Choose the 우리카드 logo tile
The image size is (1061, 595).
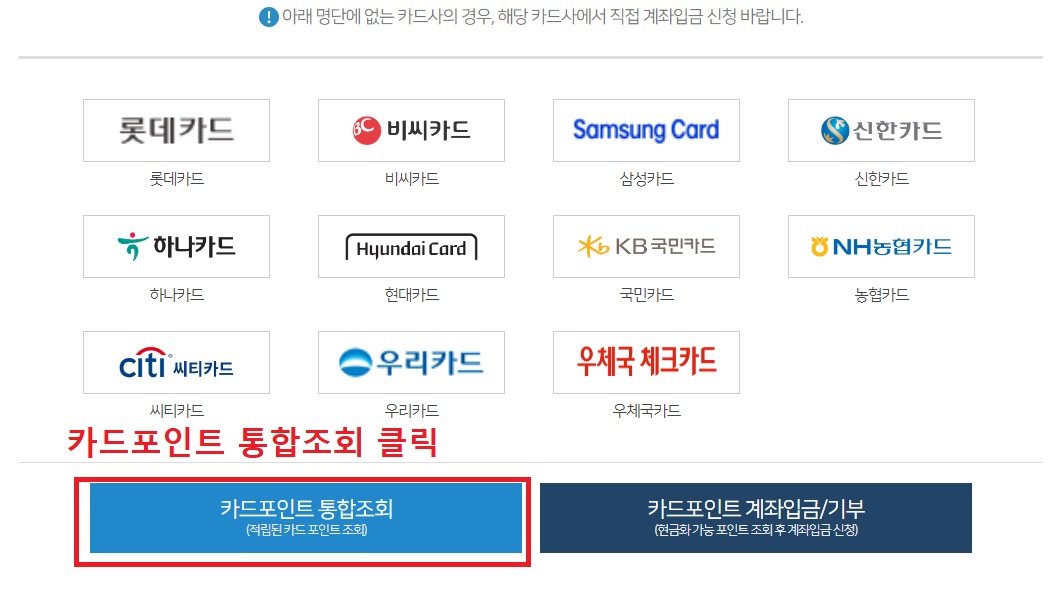click(x=411, y=362)
